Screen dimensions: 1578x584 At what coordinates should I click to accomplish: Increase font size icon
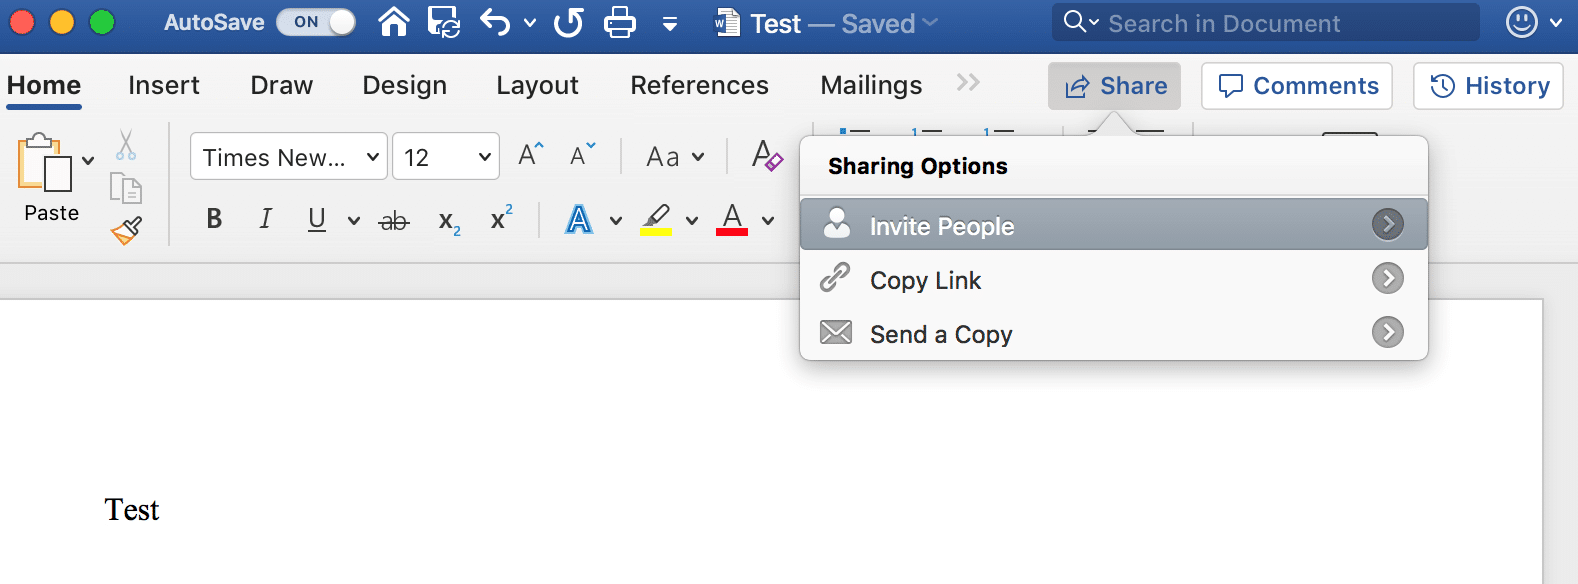(530, 155)
